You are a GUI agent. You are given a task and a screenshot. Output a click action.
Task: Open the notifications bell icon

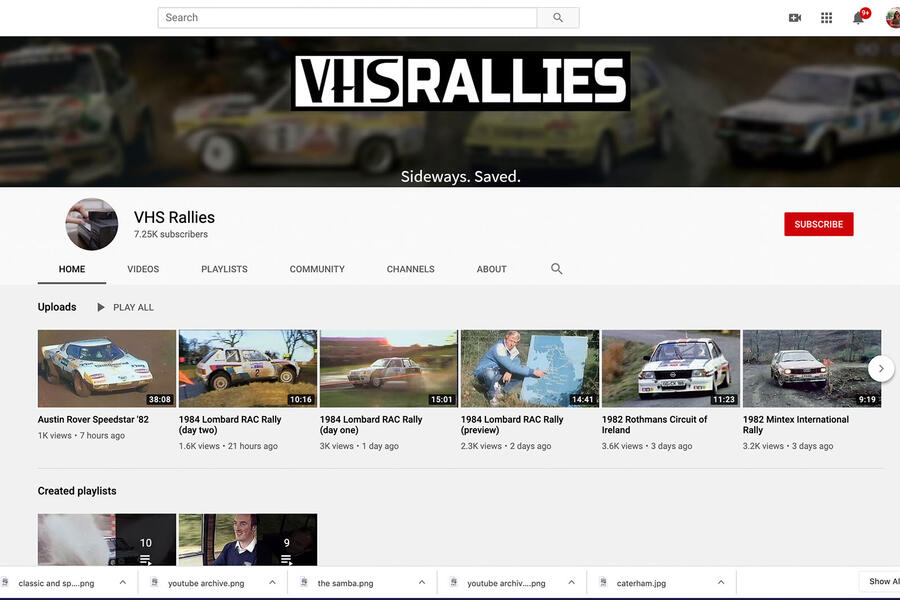tap(858, 18)
